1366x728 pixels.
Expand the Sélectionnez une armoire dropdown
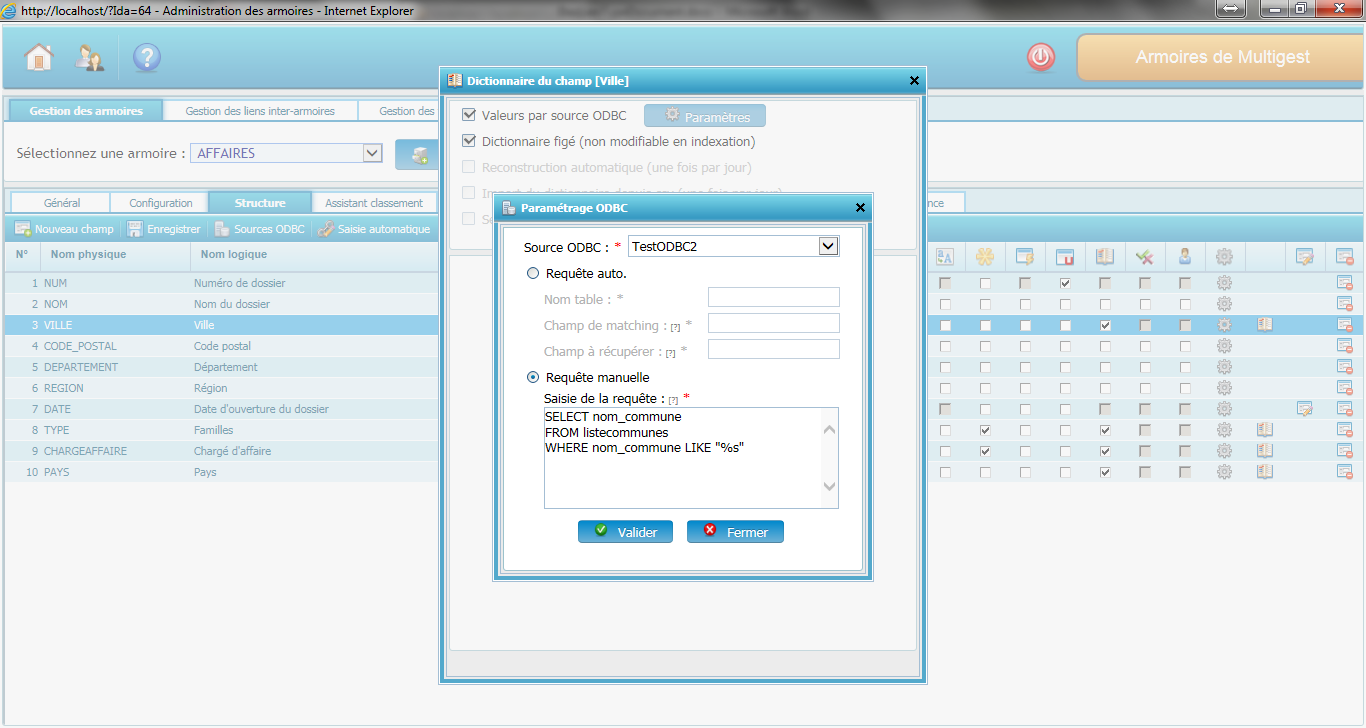372,153
